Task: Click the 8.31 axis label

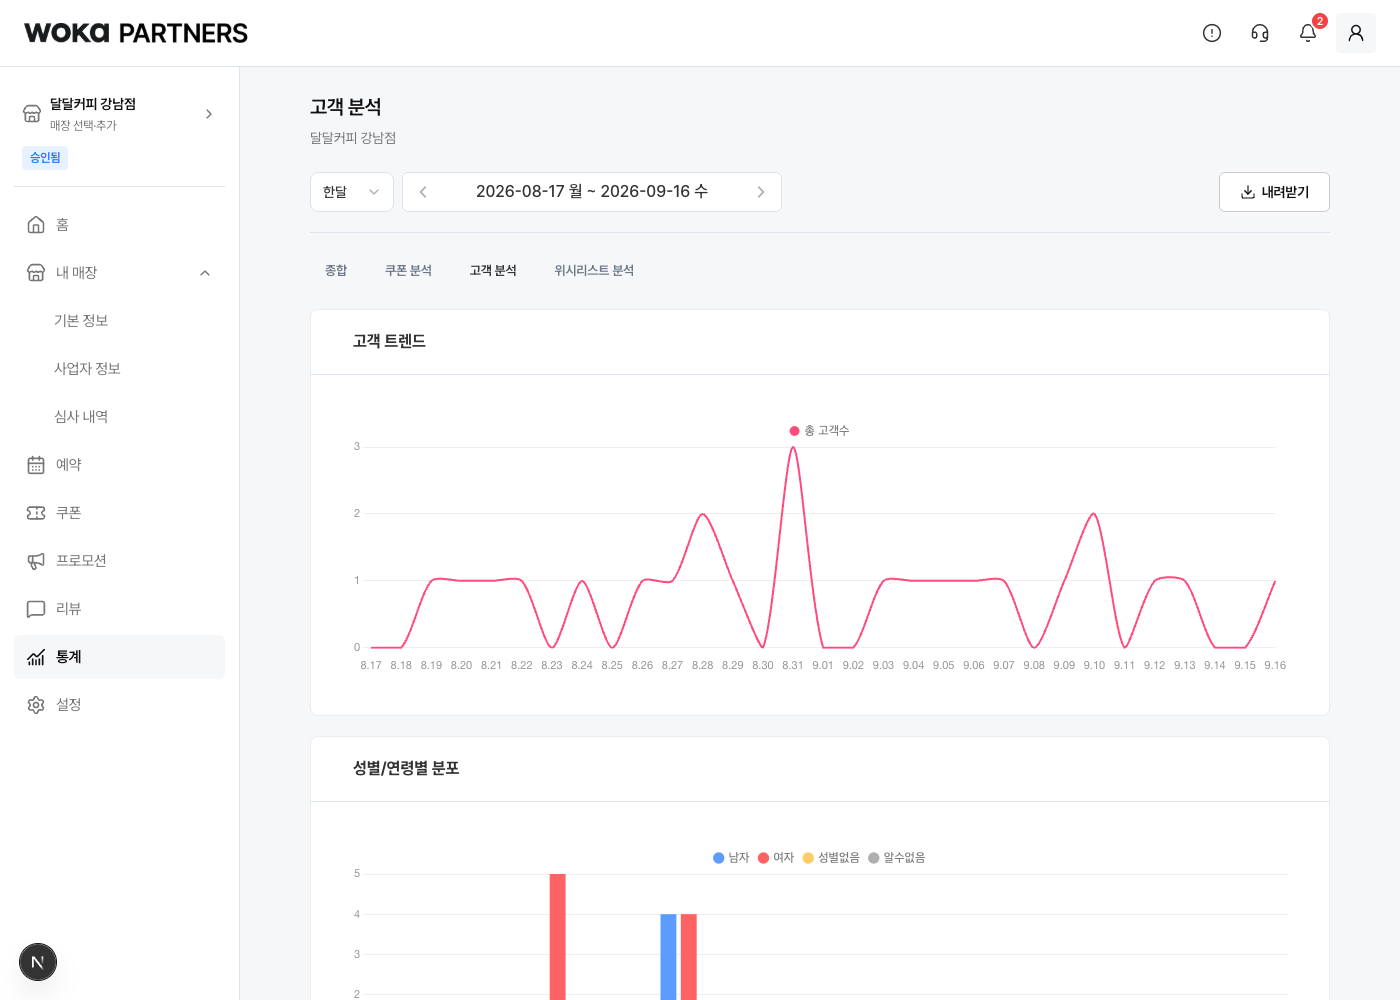Action: click(793, 666)
